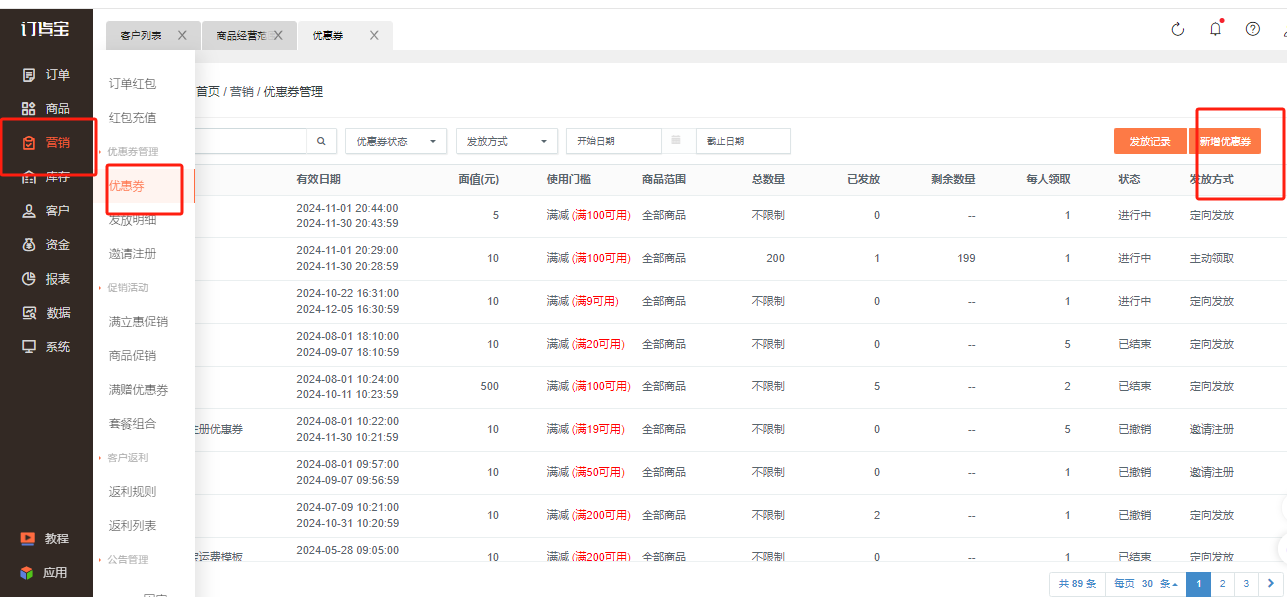Open the 商品 (Products) sidebar icon
This screenshot has height=597, width=1287.
(30, 109)
